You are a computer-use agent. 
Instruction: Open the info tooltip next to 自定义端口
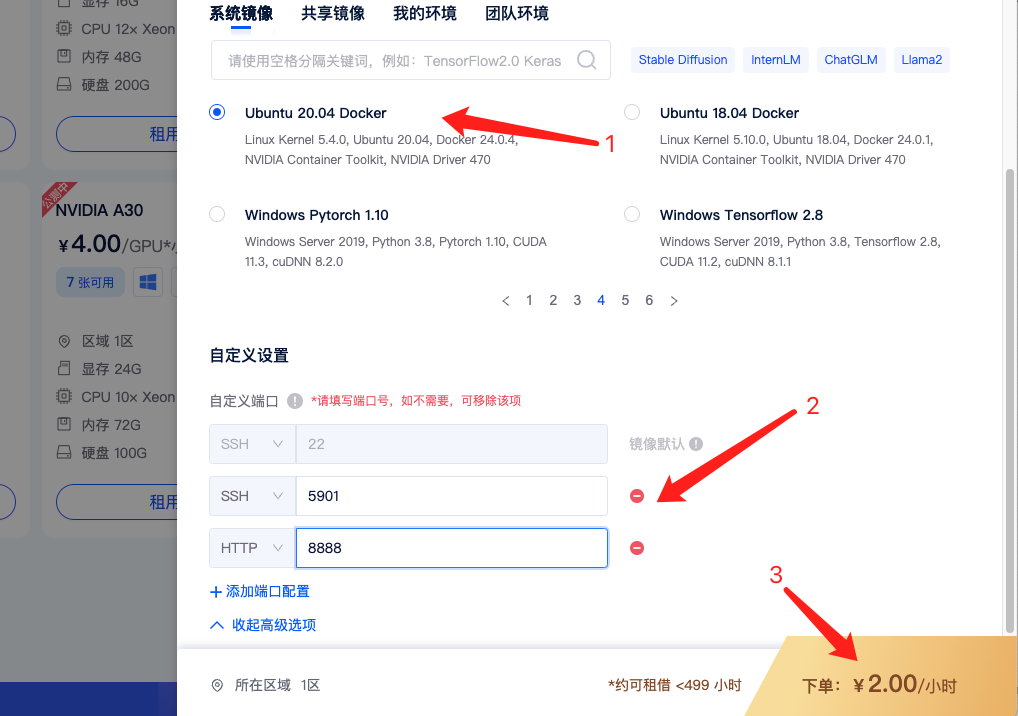(x=294, y=400)
